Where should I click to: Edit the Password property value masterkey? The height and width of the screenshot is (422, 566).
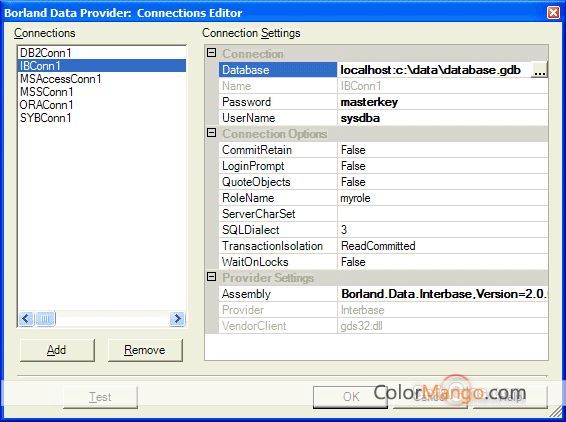click(443, 102)
